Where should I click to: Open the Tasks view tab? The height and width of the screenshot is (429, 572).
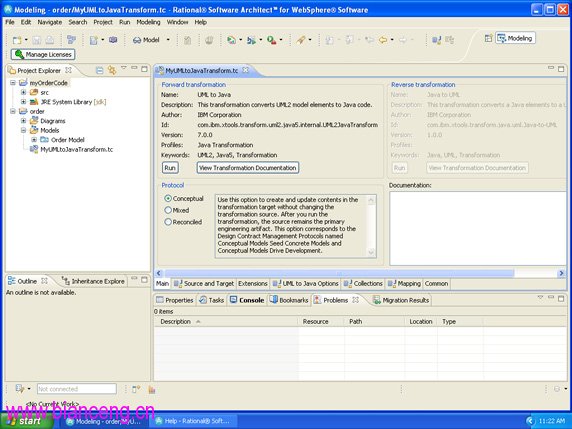coord(211,300)
